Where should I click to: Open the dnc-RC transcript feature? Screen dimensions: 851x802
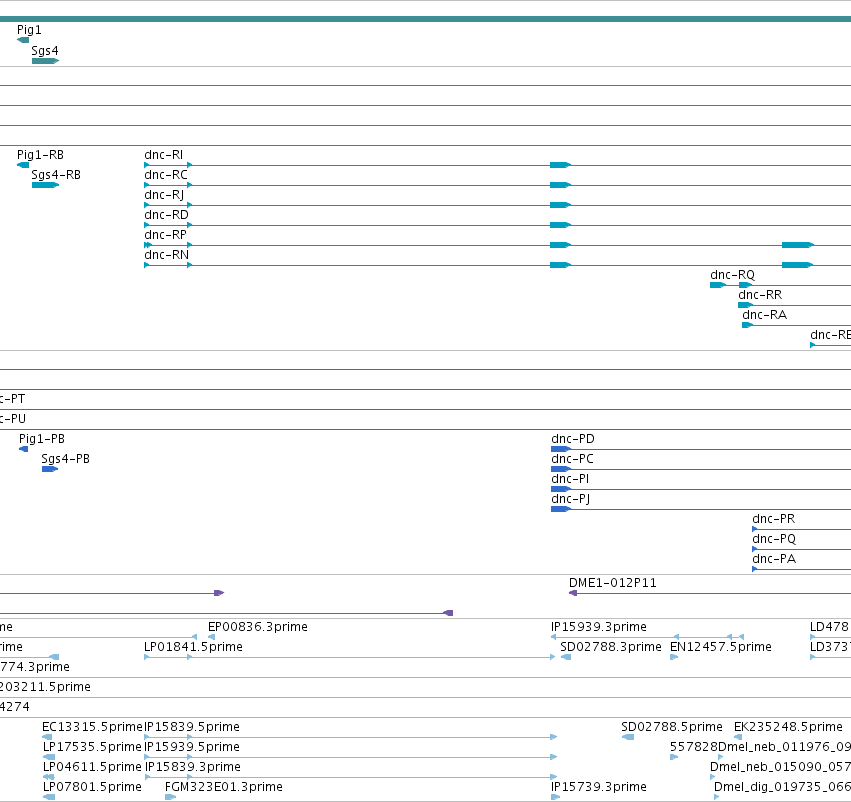click(x=497, y=185)
